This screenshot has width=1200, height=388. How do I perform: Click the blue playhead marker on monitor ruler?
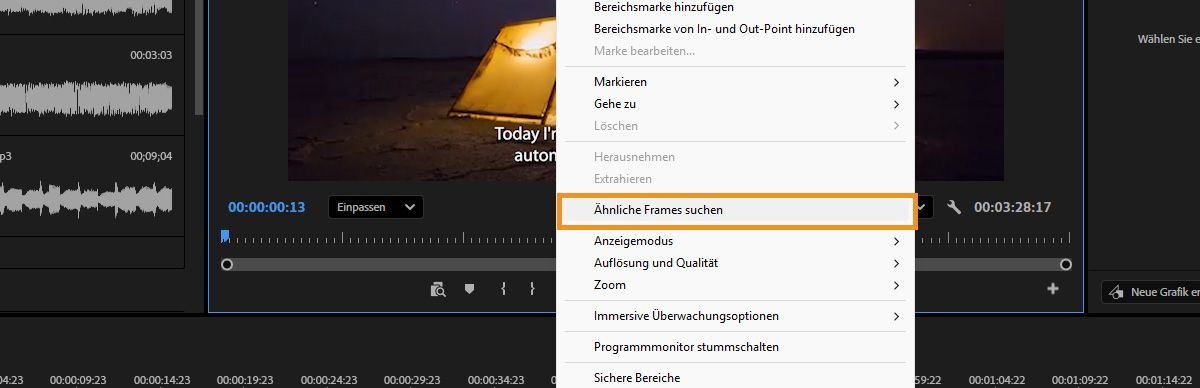225,236
